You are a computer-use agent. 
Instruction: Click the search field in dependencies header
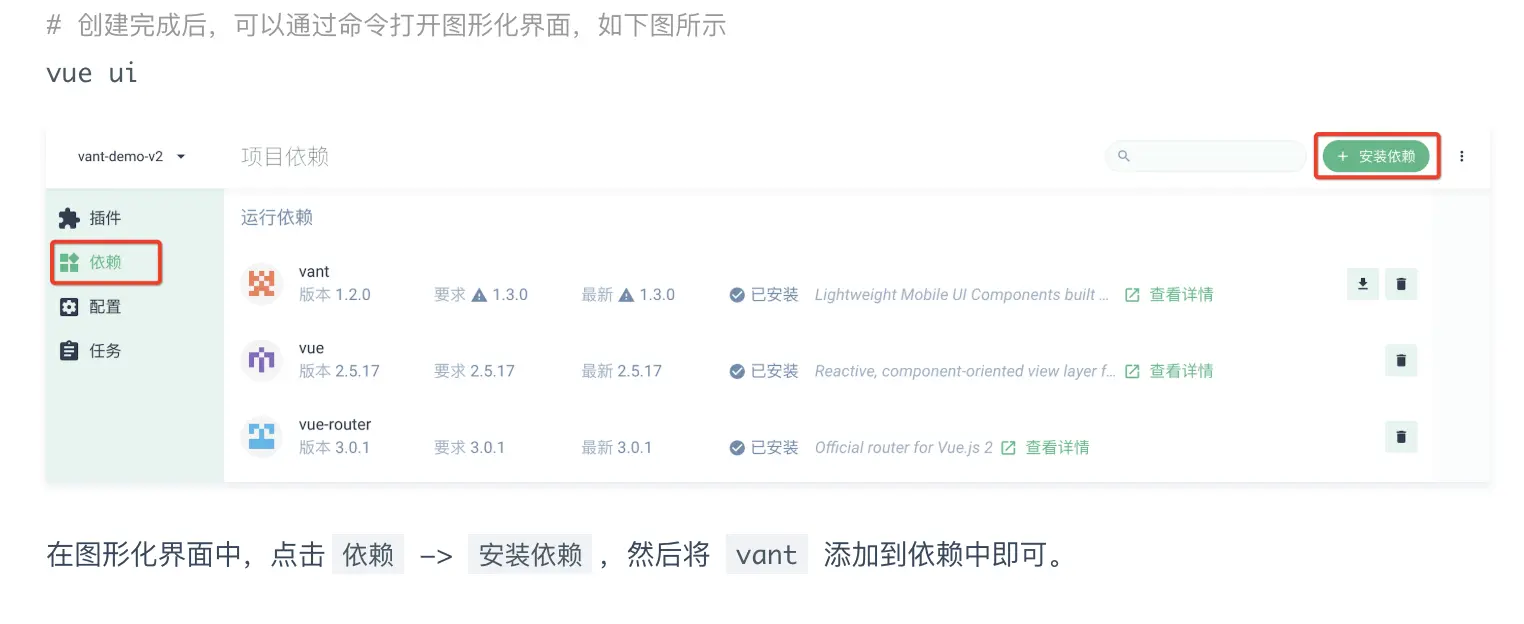[1205, 156]
